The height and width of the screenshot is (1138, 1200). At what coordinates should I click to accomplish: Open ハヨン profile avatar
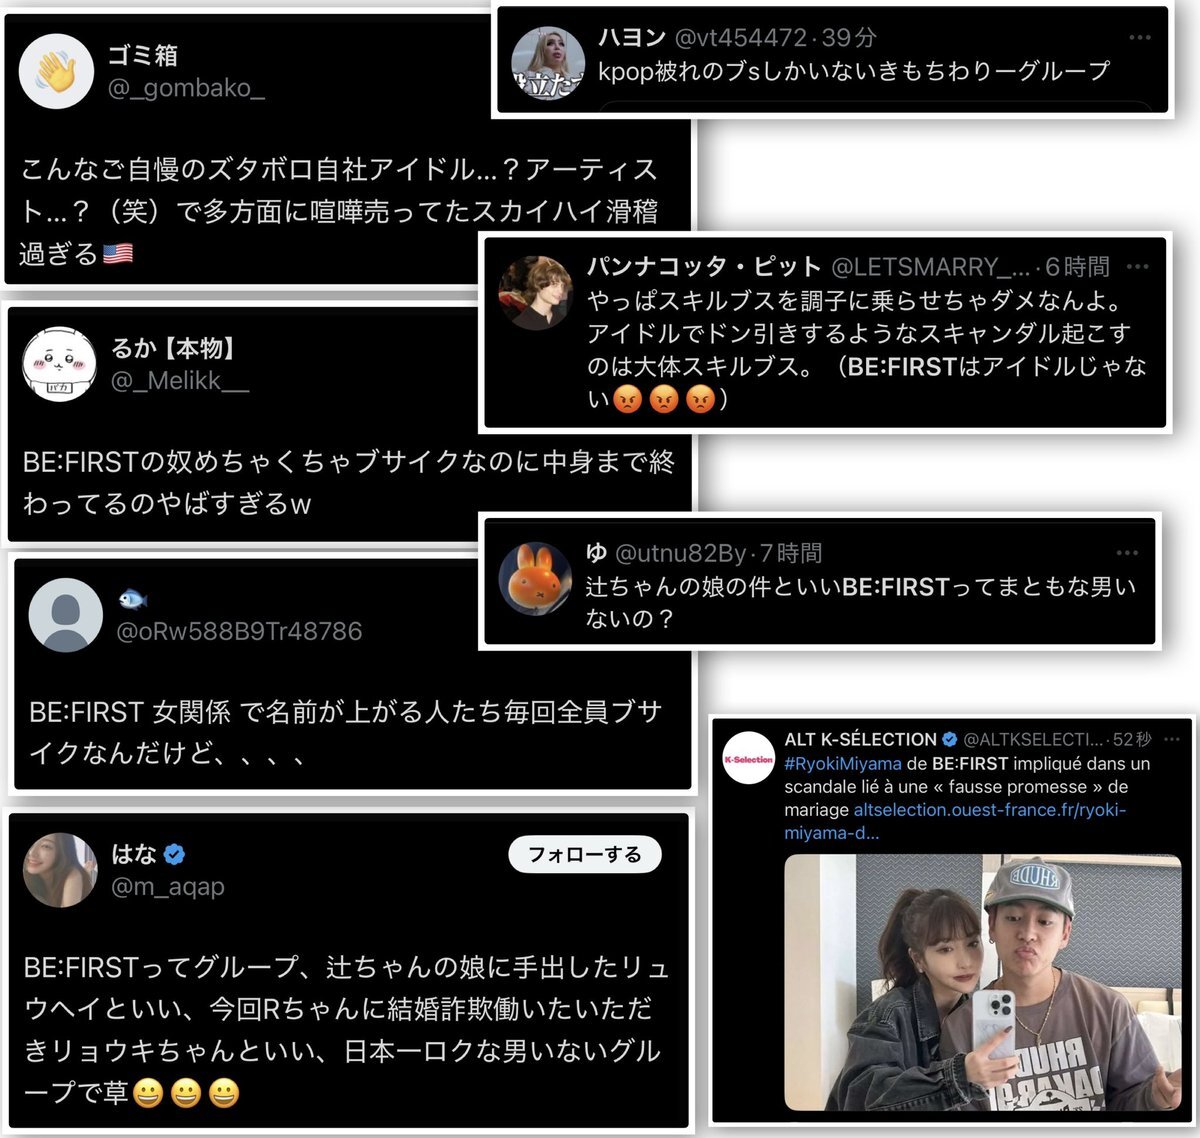click(548, 62)
